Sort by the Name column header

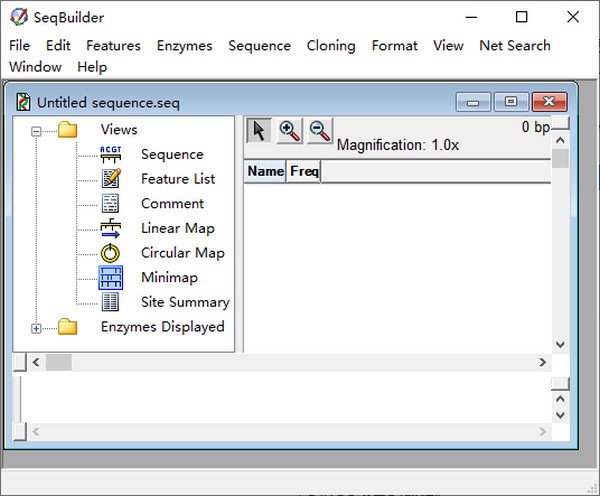click(265, 171)
